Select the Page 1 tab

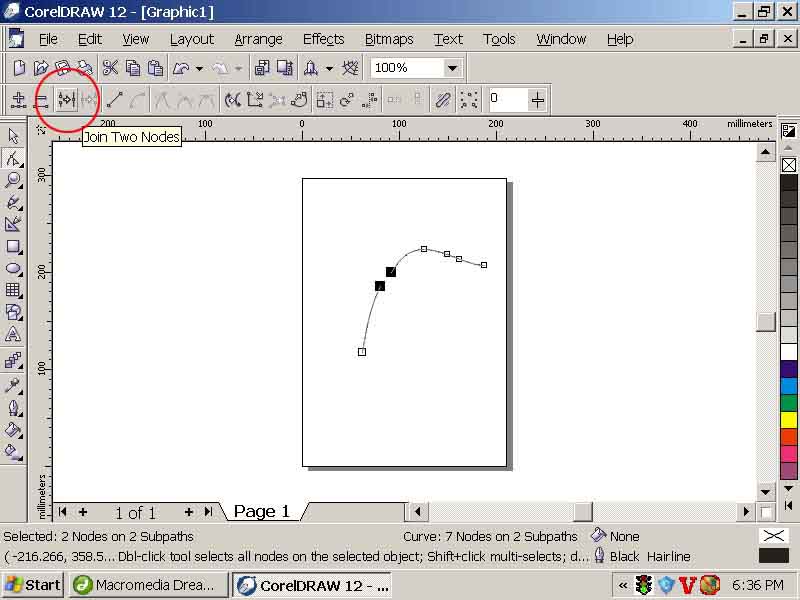click(262, 511)
